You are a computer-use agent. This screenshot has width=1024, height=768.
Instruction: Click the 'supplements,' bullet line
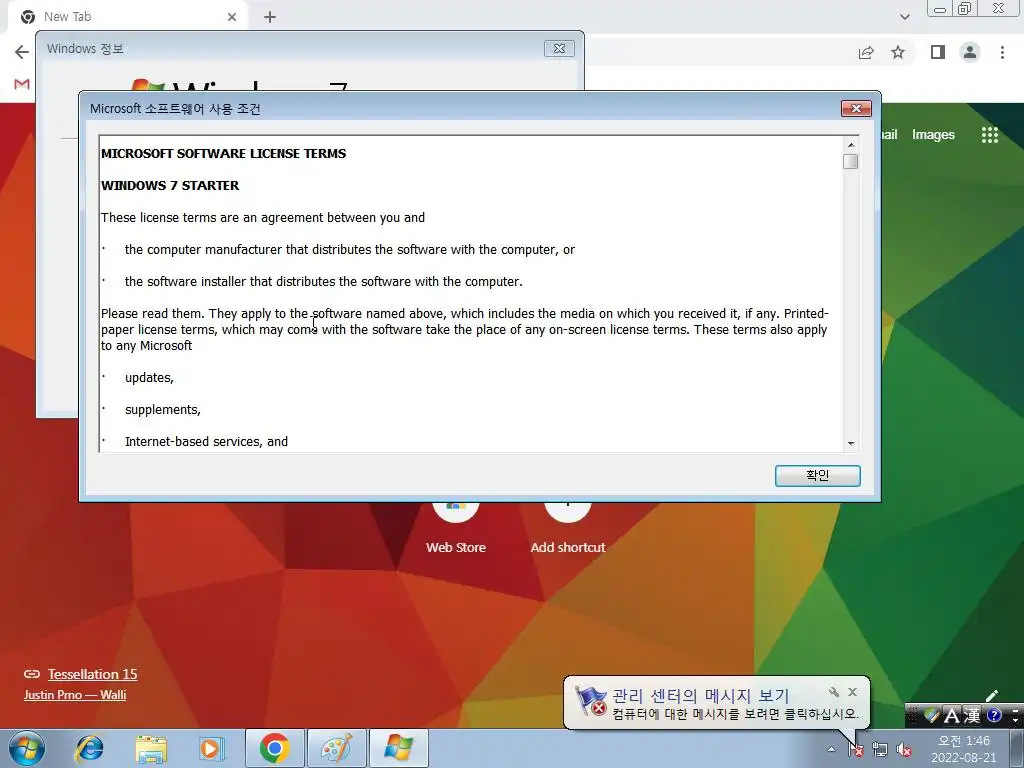click(x=163, y=409)
